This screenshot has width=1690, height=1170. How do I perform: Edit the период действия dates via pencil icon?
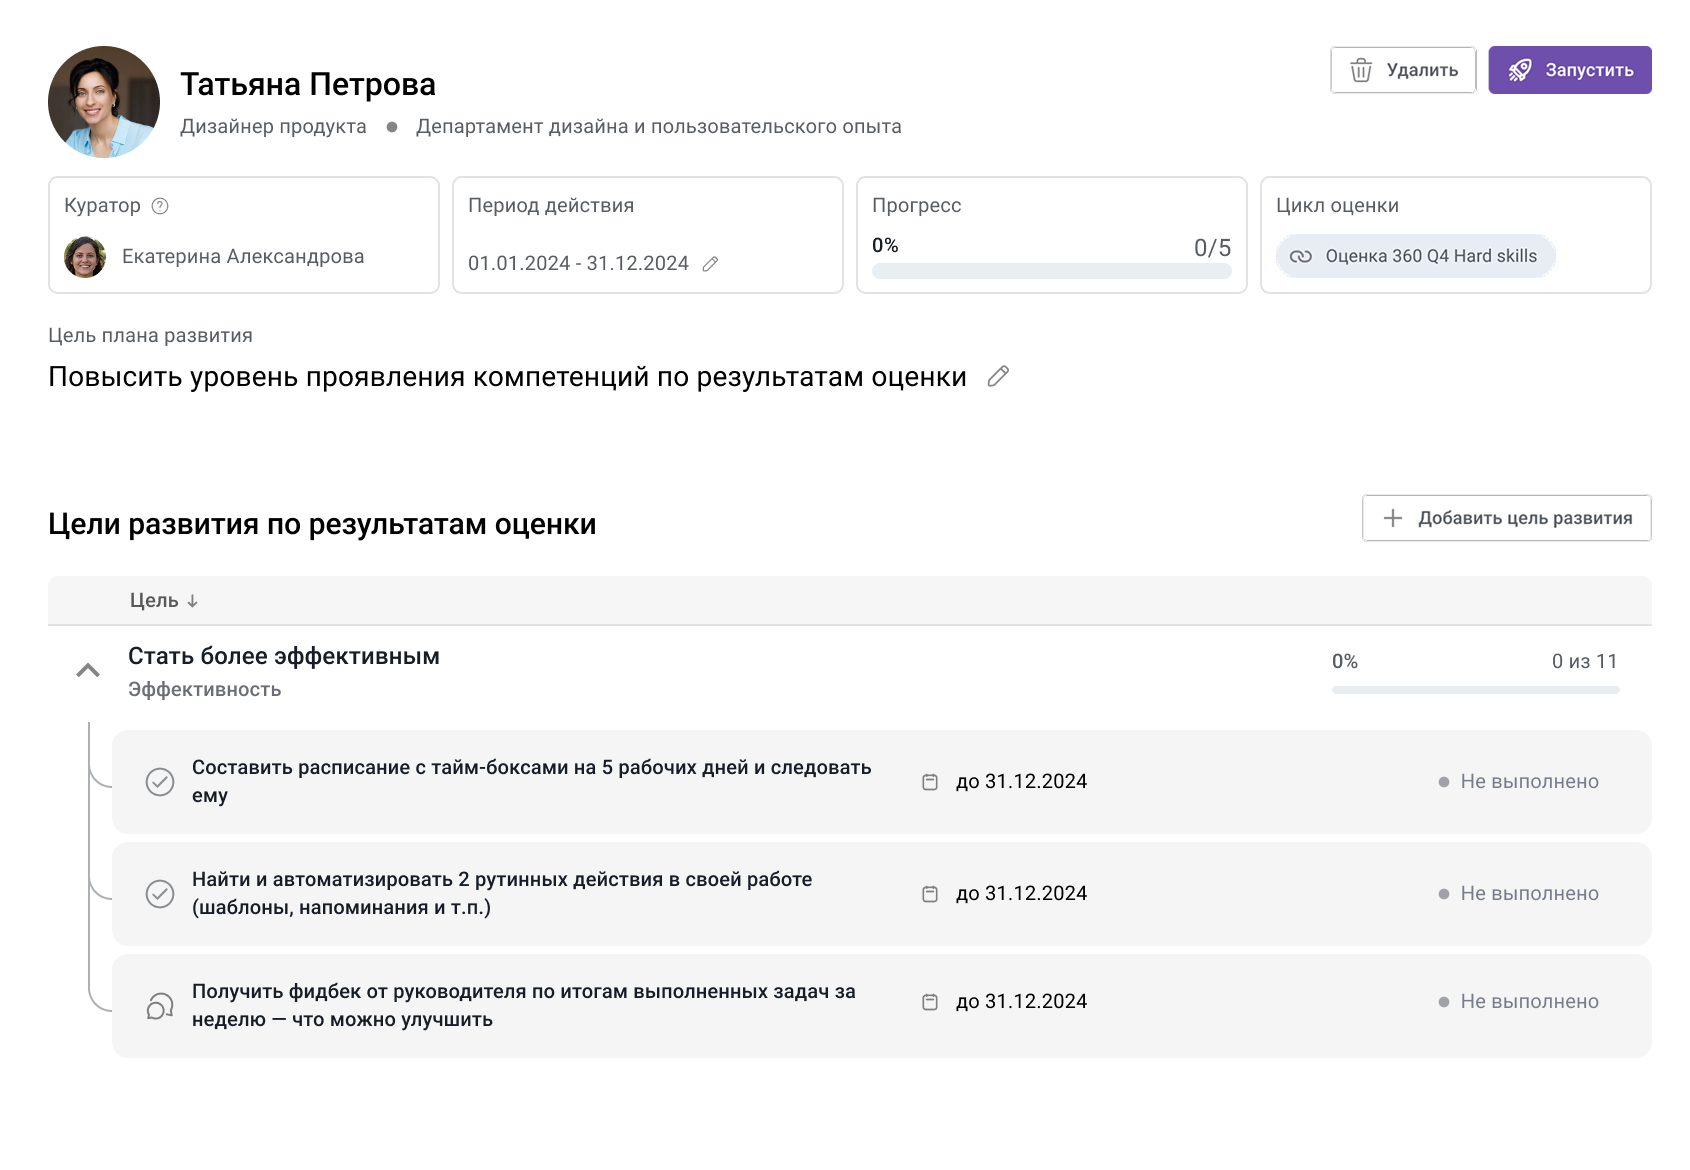pyautogui.click(x=711, y=264)
